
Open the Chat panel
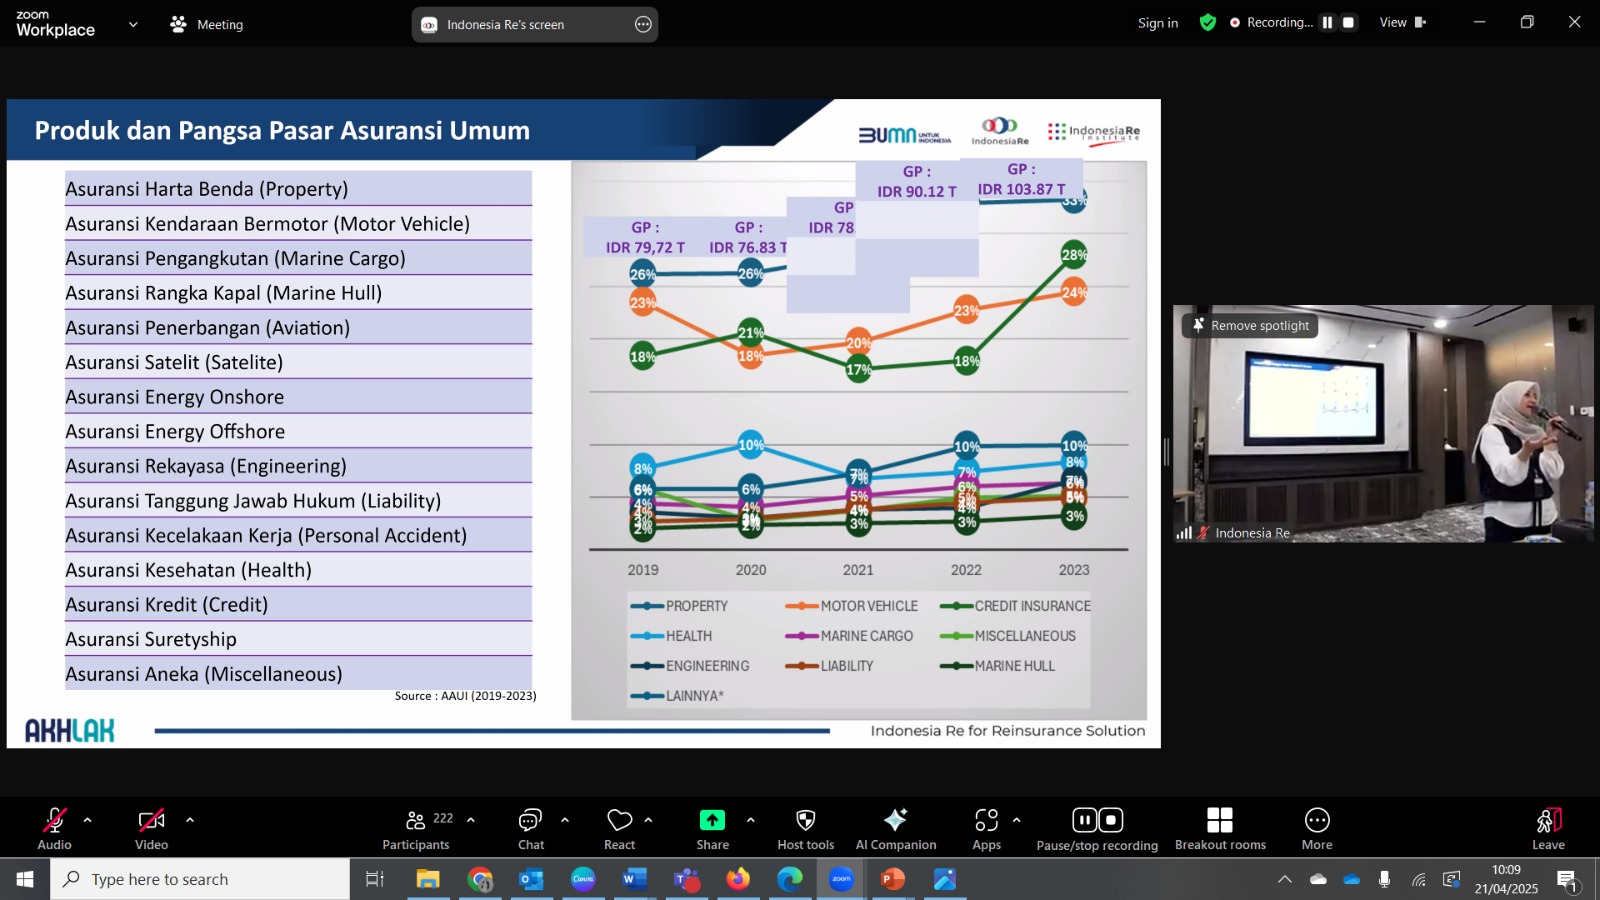(x=531, y=829)
